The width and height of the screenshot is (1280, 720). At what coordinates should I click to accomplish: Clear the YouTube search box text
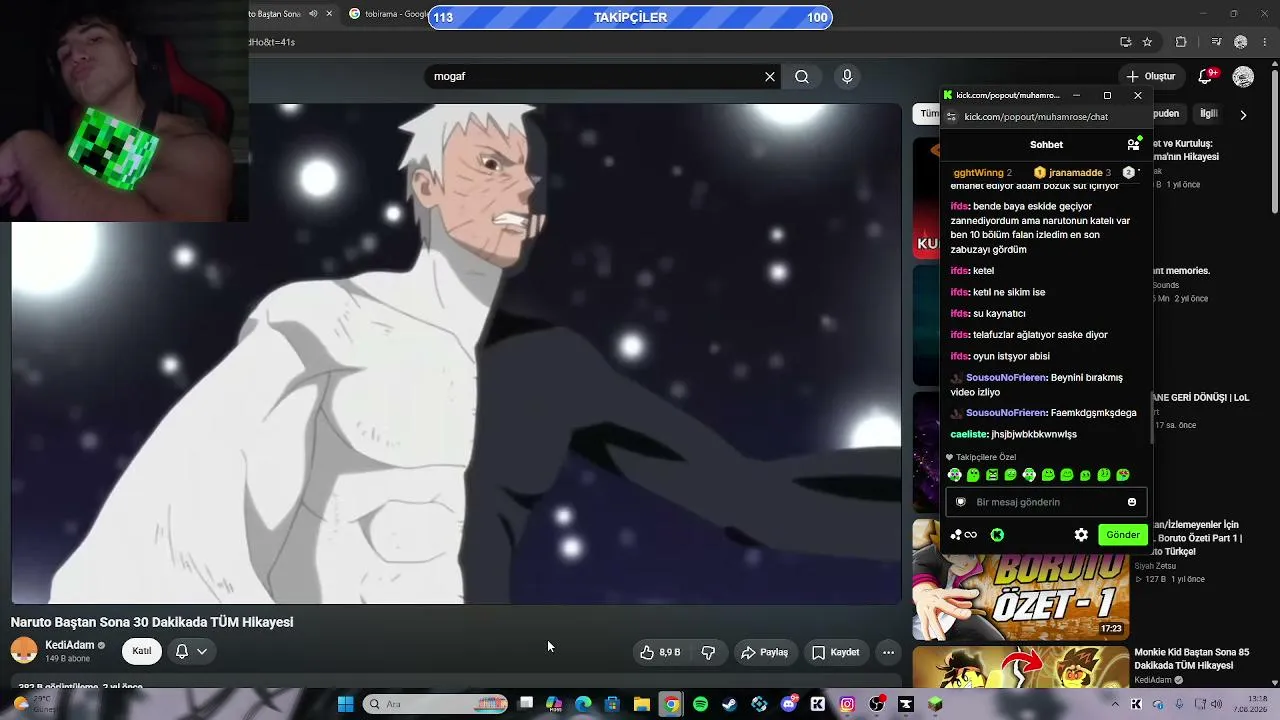point(770,76)
